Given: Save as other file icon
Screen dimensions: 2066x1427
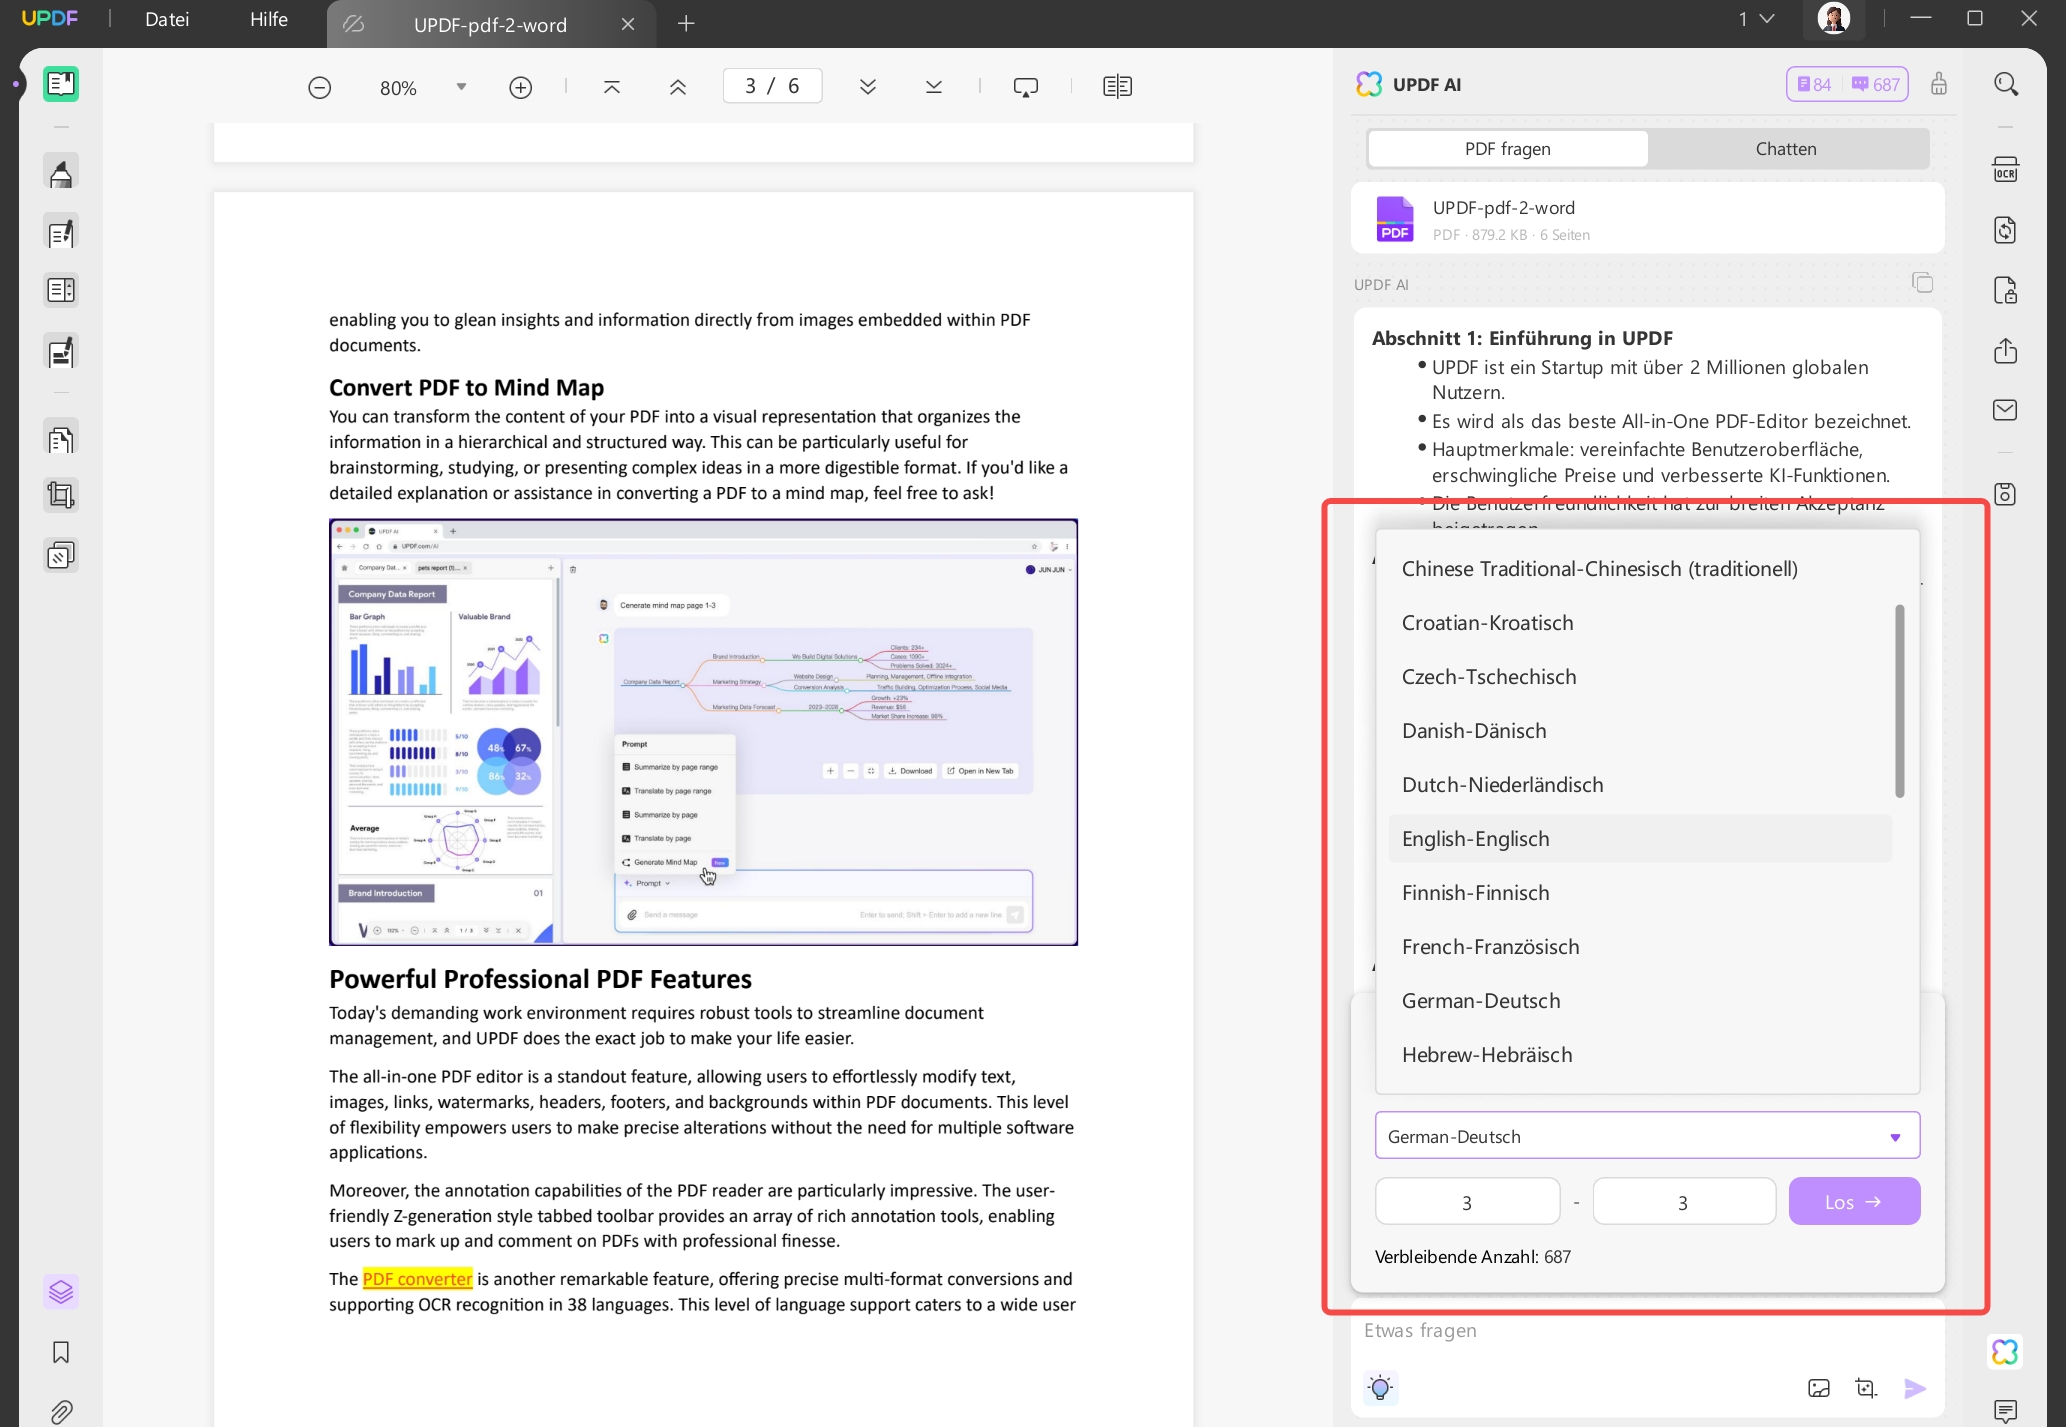Looking at the screenshot, I should coord(2006,494).
